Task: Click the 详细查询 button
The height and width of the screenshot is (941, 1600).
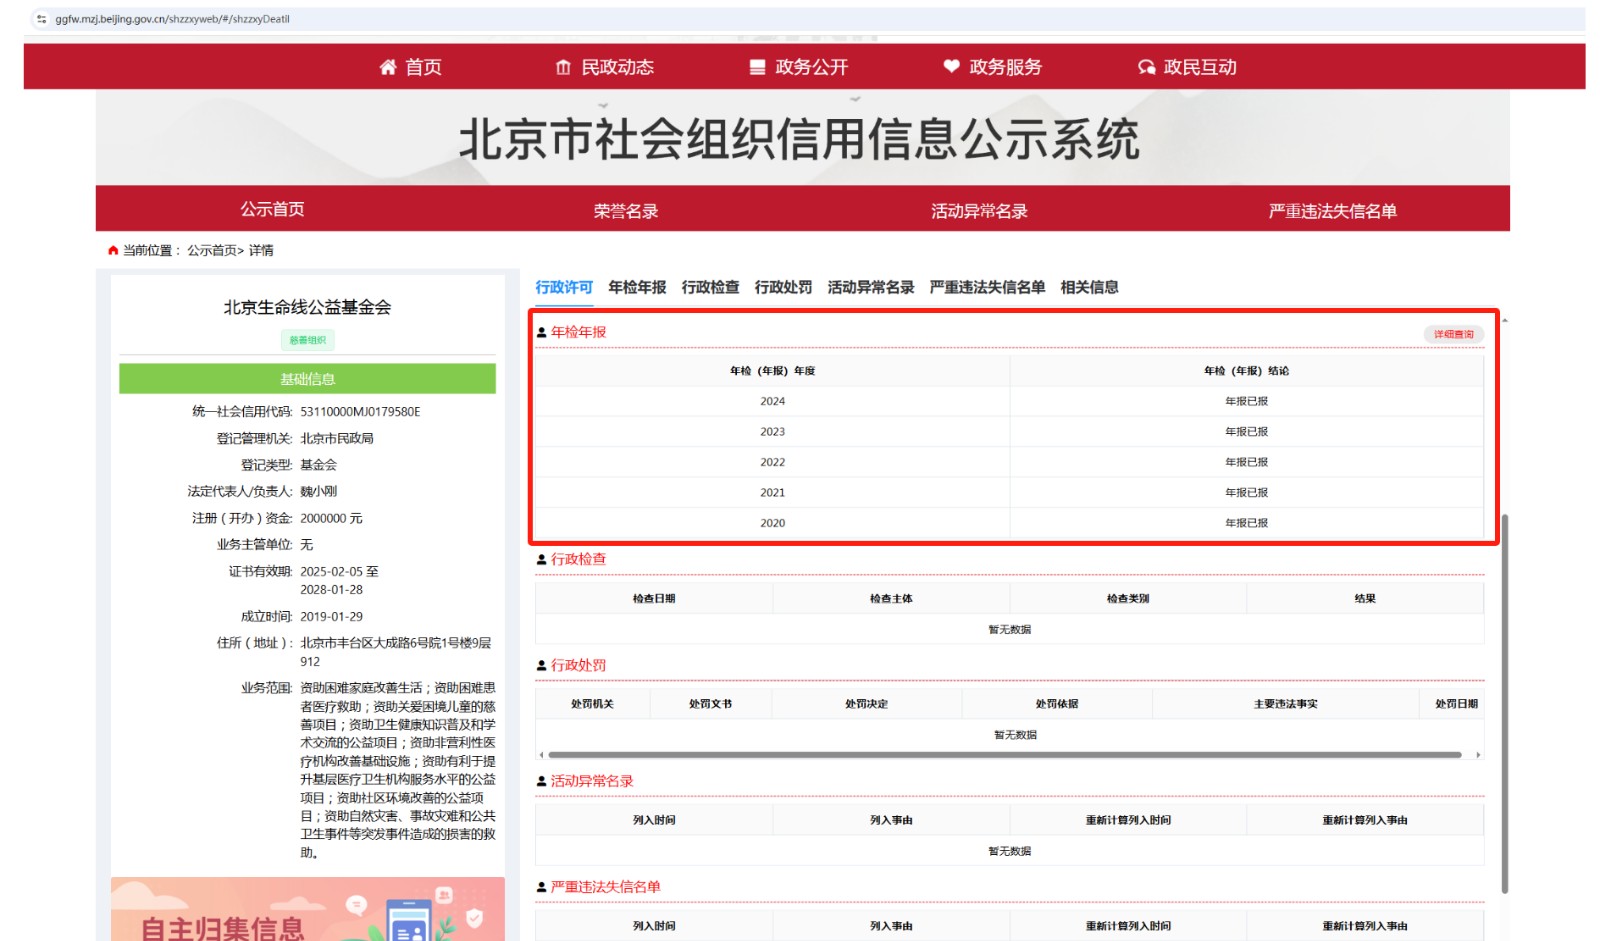Action: [x=1453, y=334]
